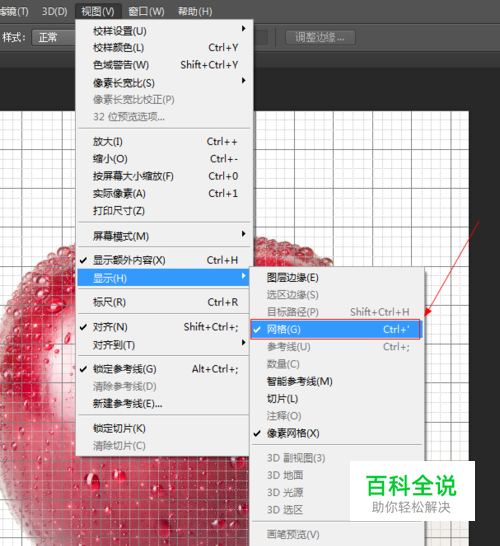Expand 对齐到(T) submenu
The height and width of the screenshot is (546, 500).
pos(164,345)
